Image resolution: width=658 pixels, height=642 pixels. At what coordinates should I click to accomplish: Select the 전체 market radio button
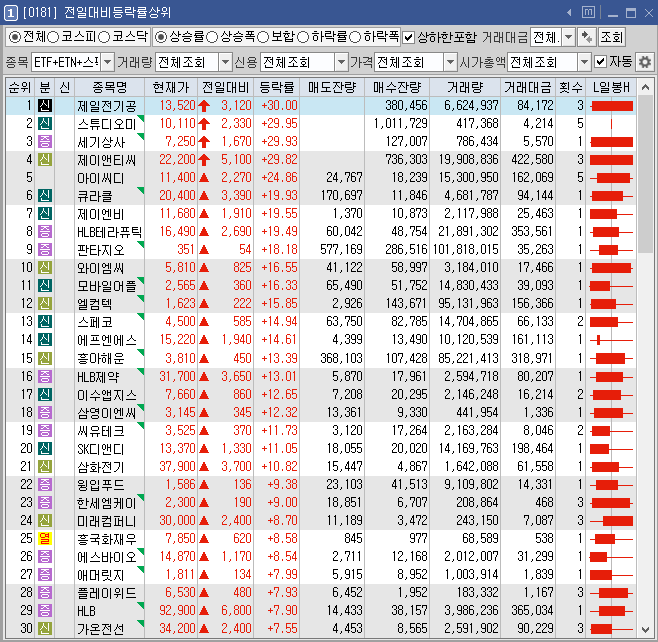tap(15, 37)
